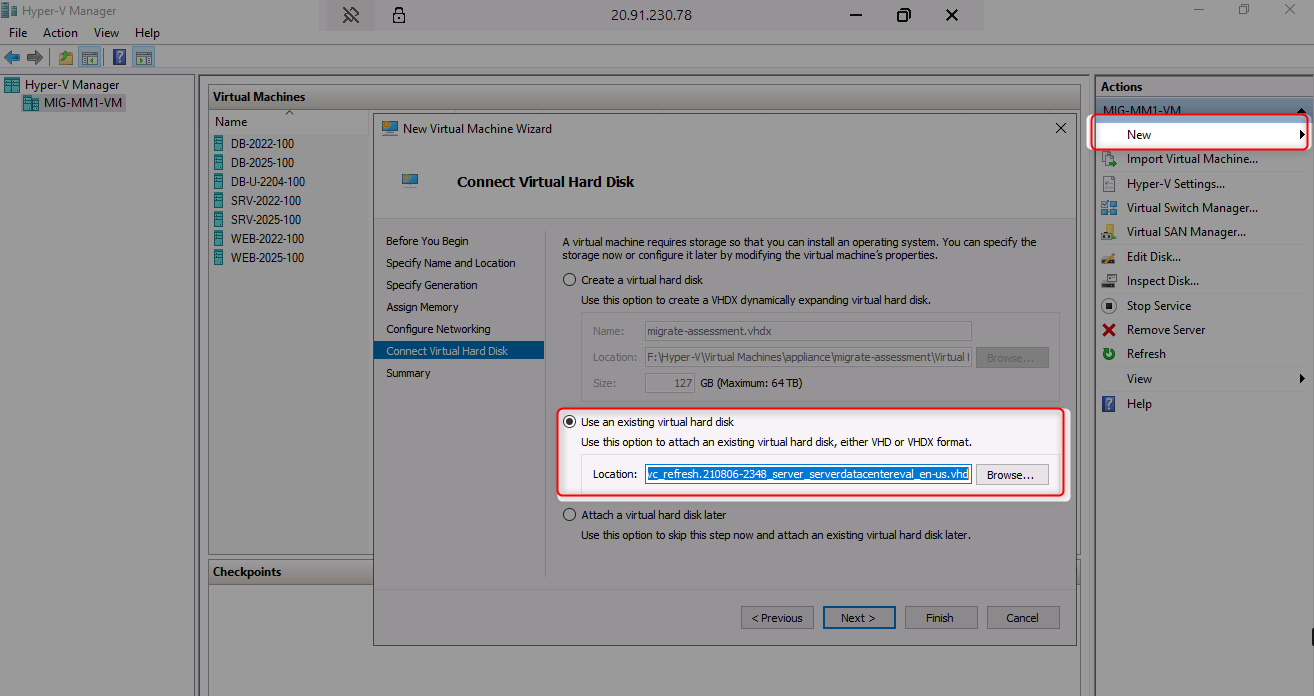Select DB-U-2204-100 in virtual machines list
This screenshot has width=1314, height=696.
point(268,182)
